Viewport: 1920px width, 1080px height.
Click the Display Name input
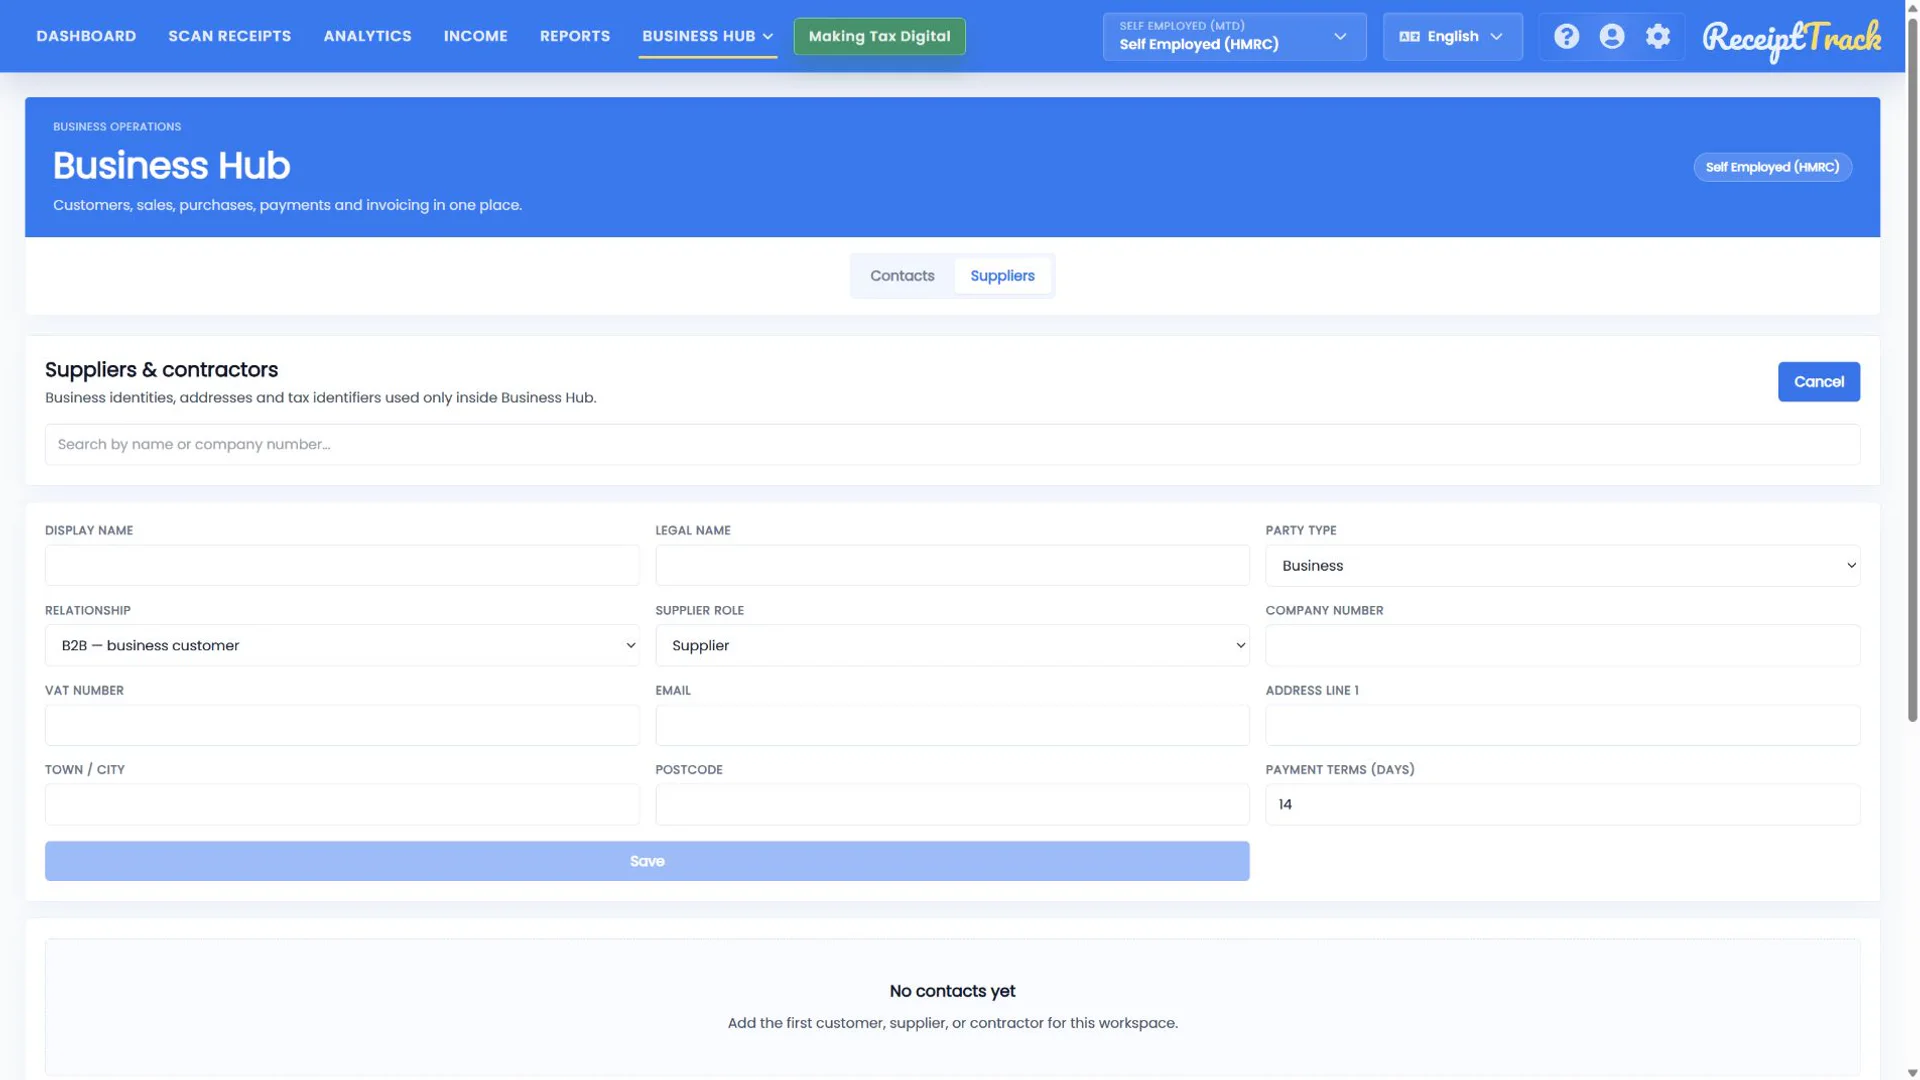[x=342, y=566]
